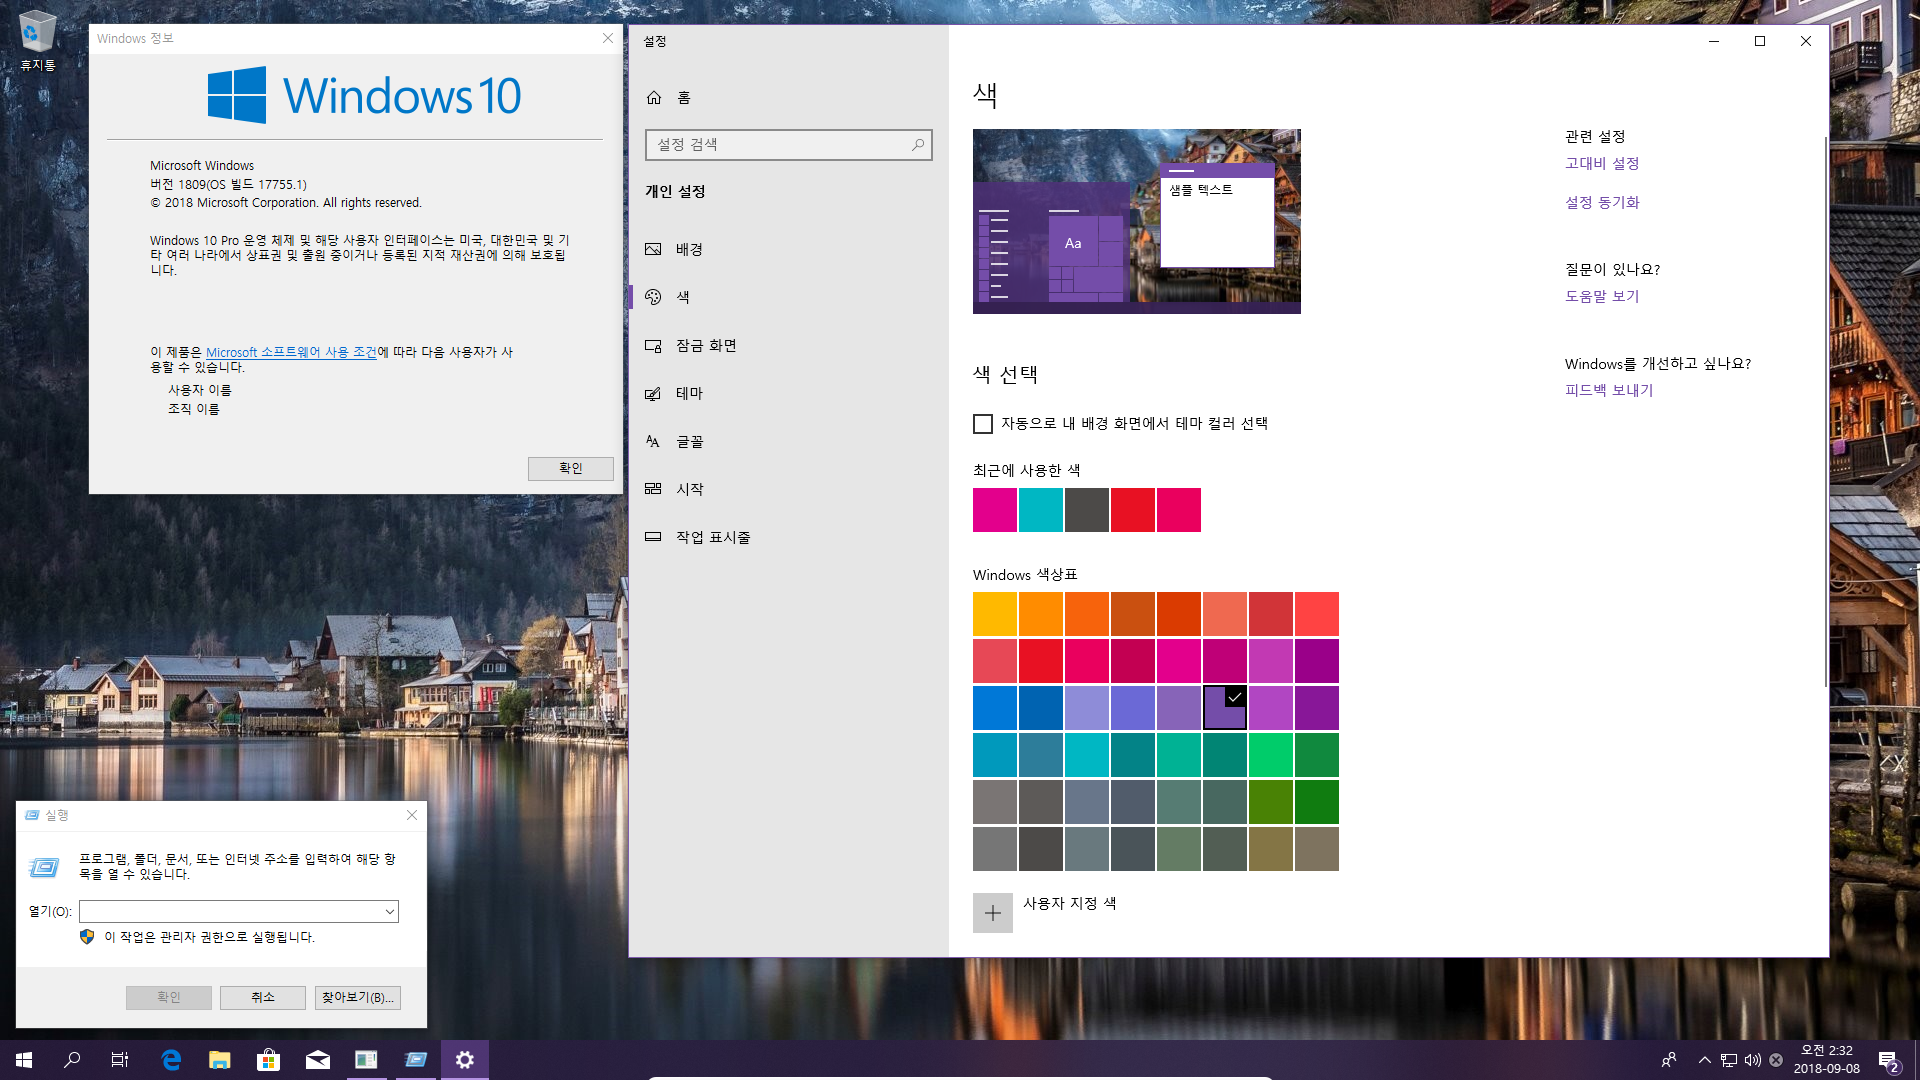Open the People icon in system tray
1920x1080 pixels.
coord(1669,1060)
